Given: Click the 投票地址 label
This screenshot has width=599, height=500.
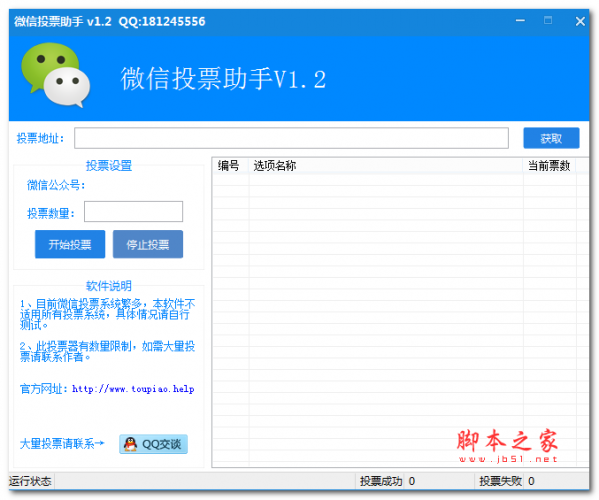Looking at the screenshot, I should [x=40, y=138].
